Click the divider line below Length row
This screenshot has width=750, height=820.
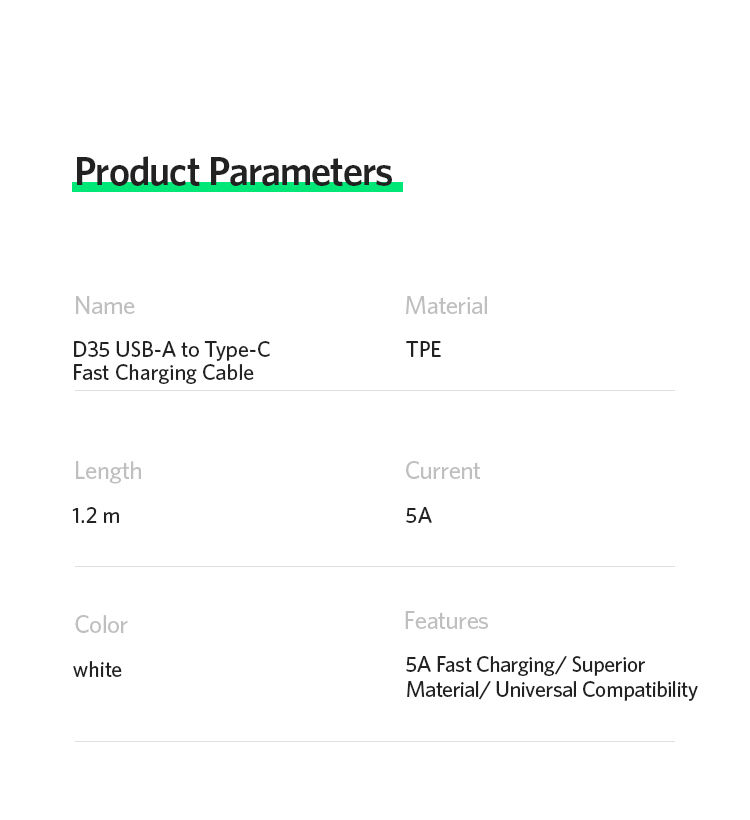tap(374, 566)
